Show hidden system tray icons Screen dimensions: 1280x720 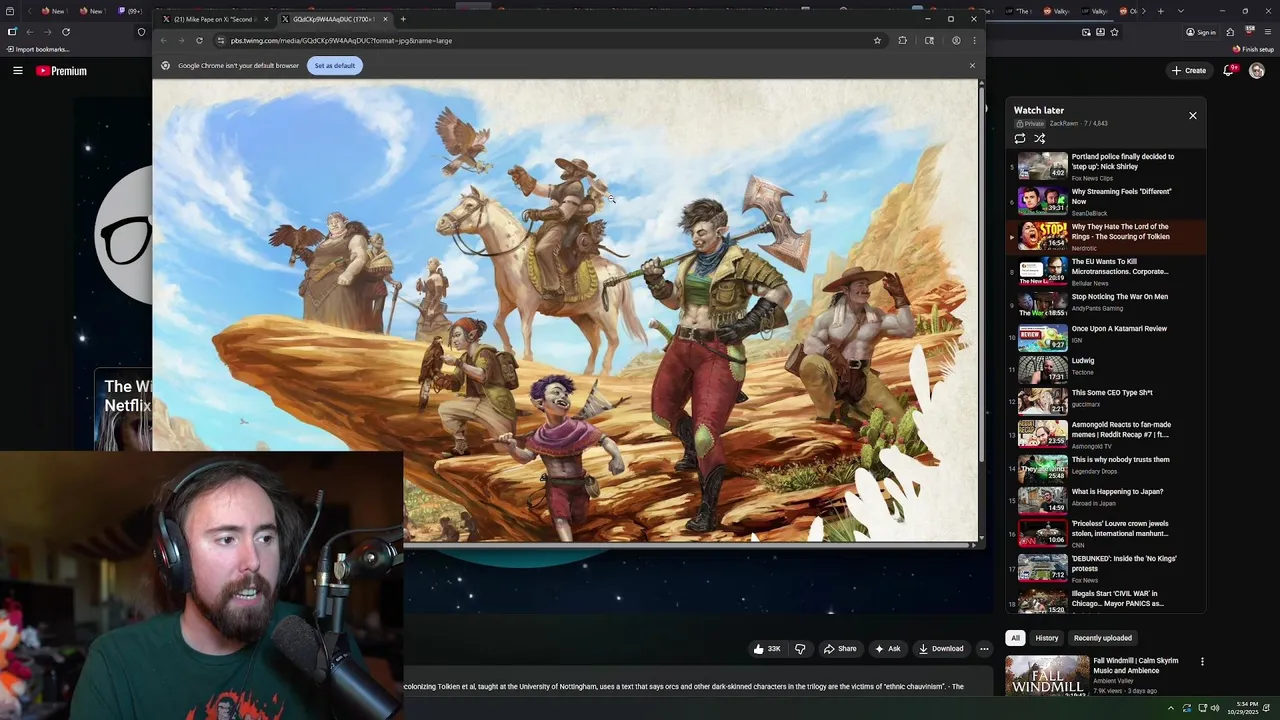1170,708
